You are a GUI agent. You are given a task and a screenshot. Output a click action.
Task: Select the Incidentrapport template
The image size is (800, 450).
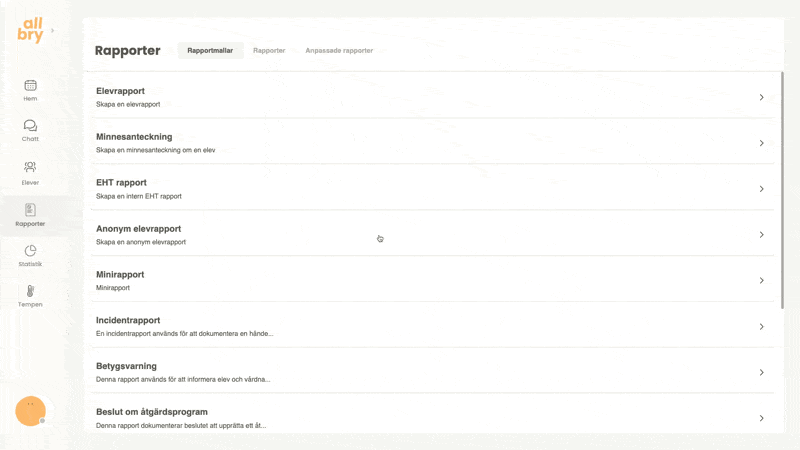pos(128,321)
